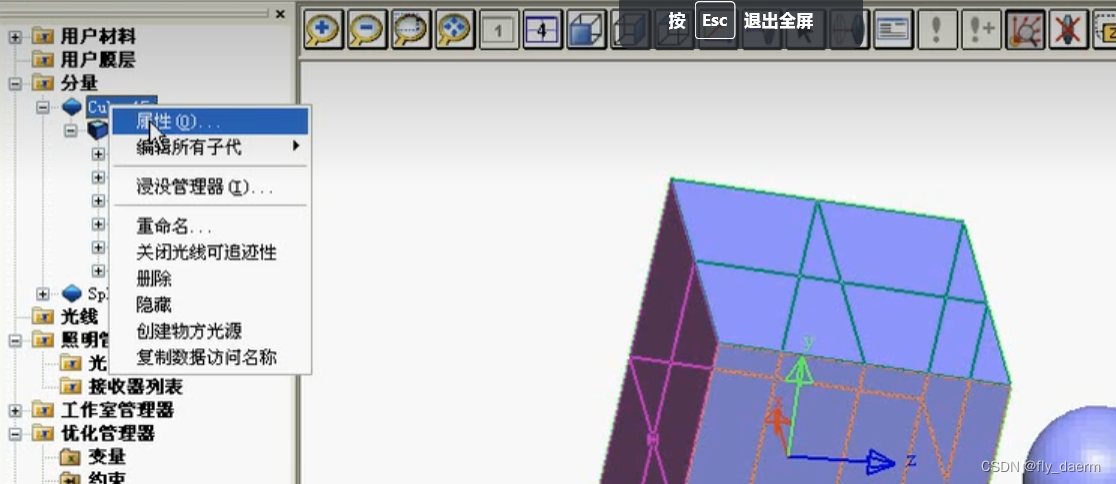Click the zoom in magnifier icon
The image size is (1116, 484).
[322, 29]
